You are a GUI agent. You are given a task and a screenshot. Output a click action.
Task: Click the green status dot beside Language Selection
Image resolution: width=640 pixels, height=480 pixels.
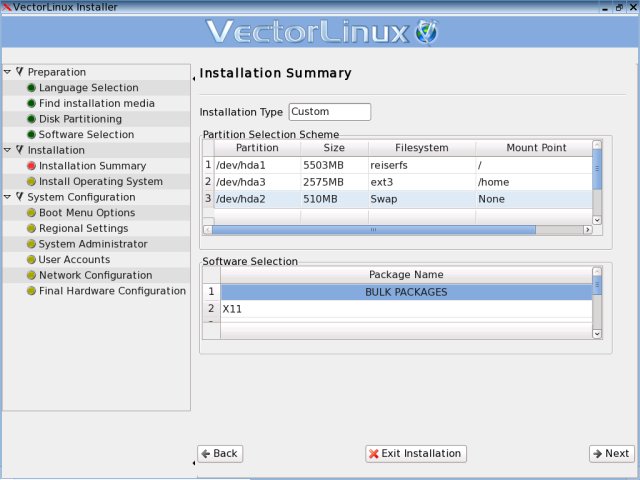click(x=31, y=88)
